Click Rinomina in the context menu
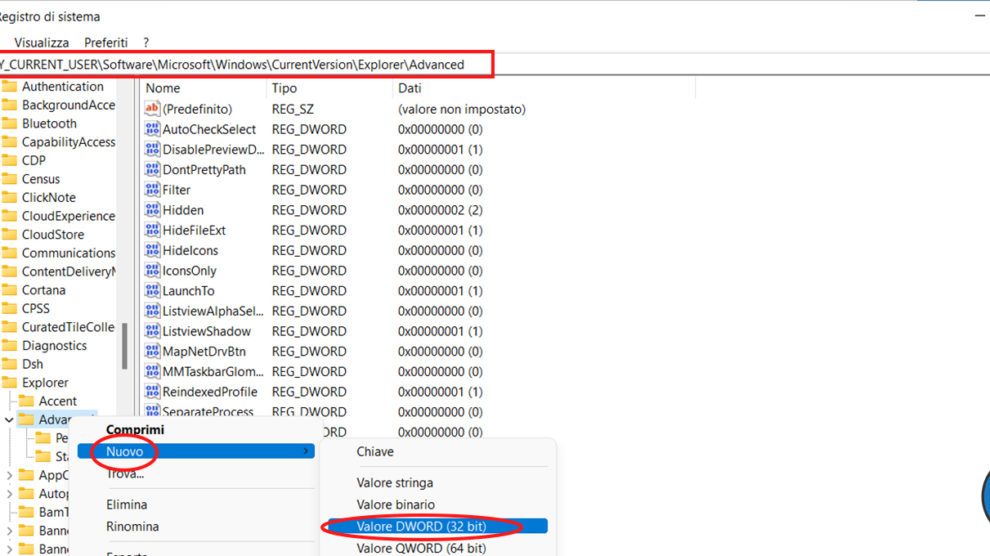Image resolution: width=990 pixels, height=556 pixels. tap(132, 526)
